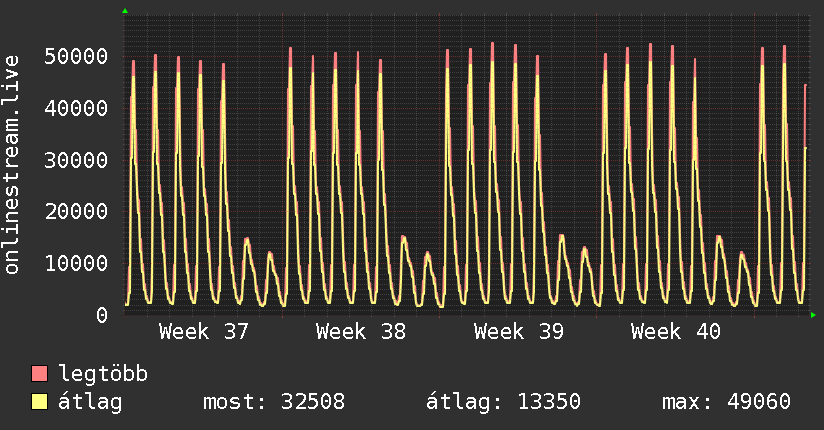Viewport: 824px width, 430px height.
Task: Click the 20000 y-axis tick label
Action: pos(76,211)
